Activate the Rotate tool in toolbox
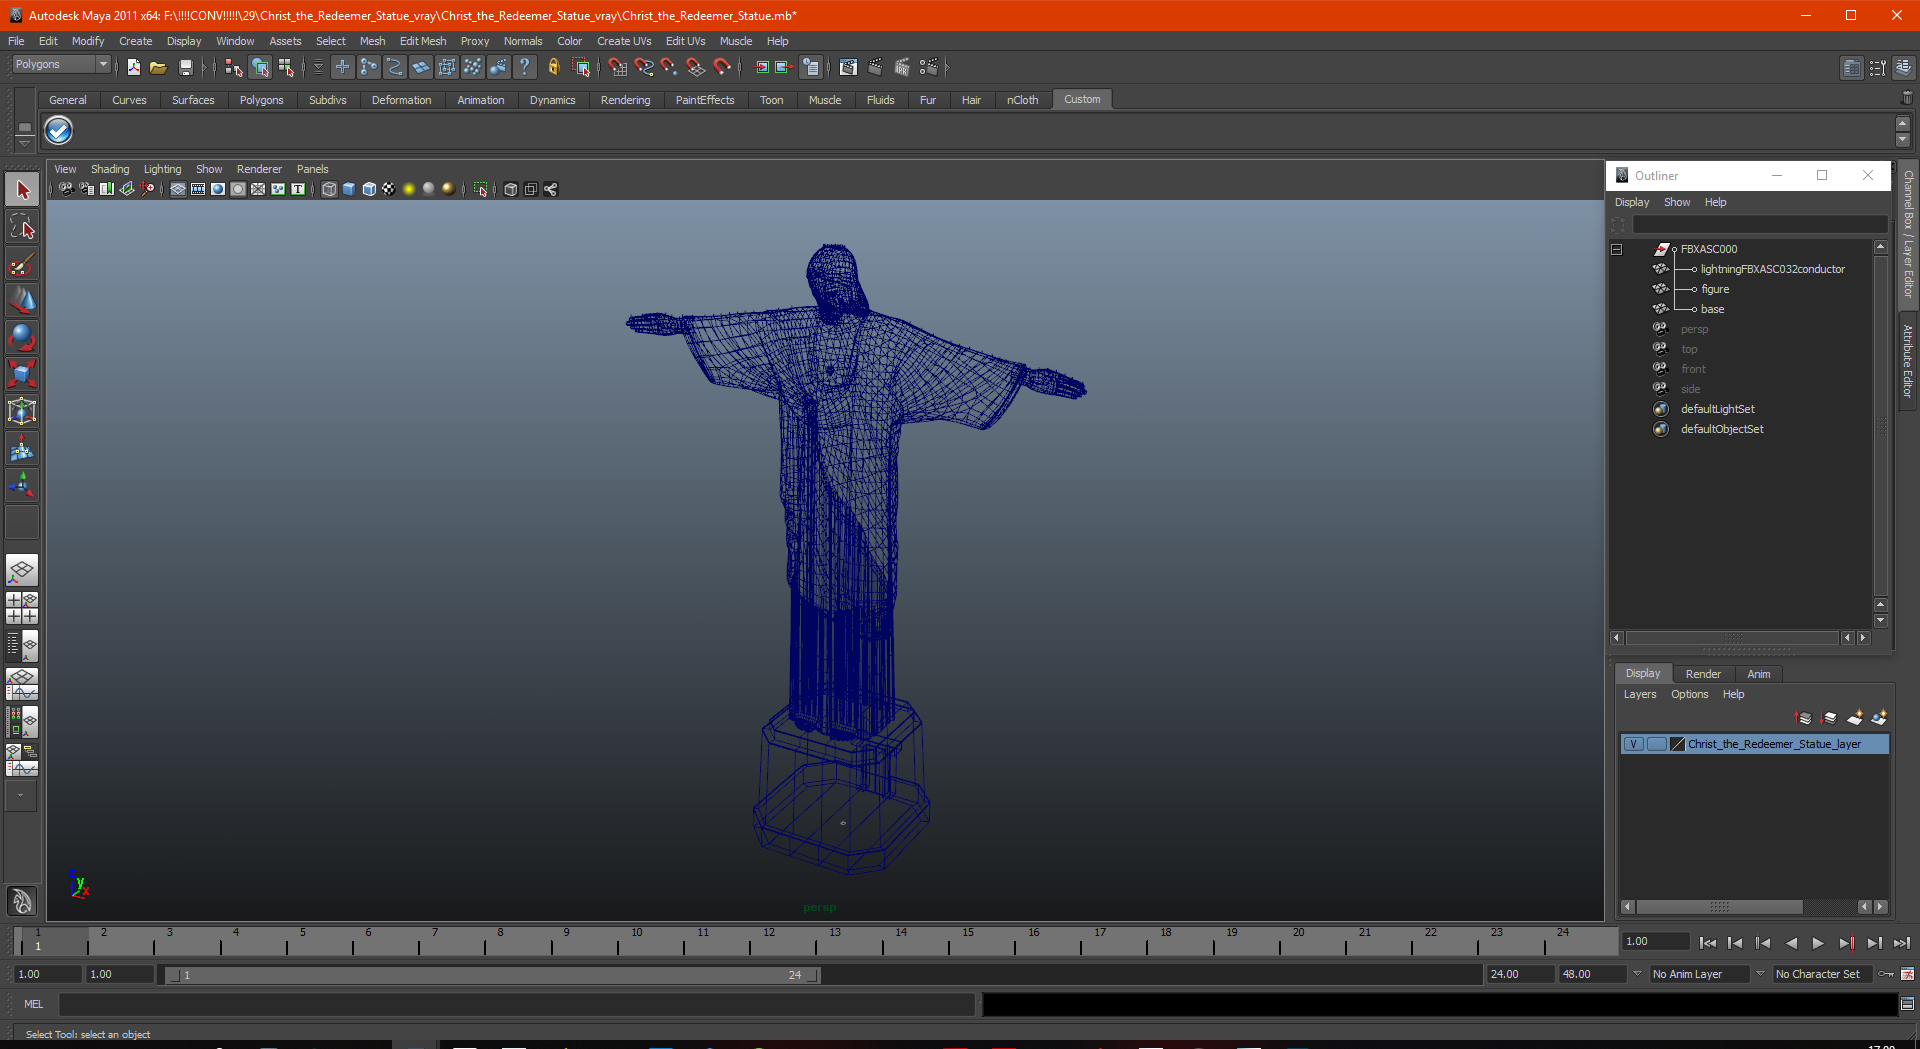 pos(22,338)
